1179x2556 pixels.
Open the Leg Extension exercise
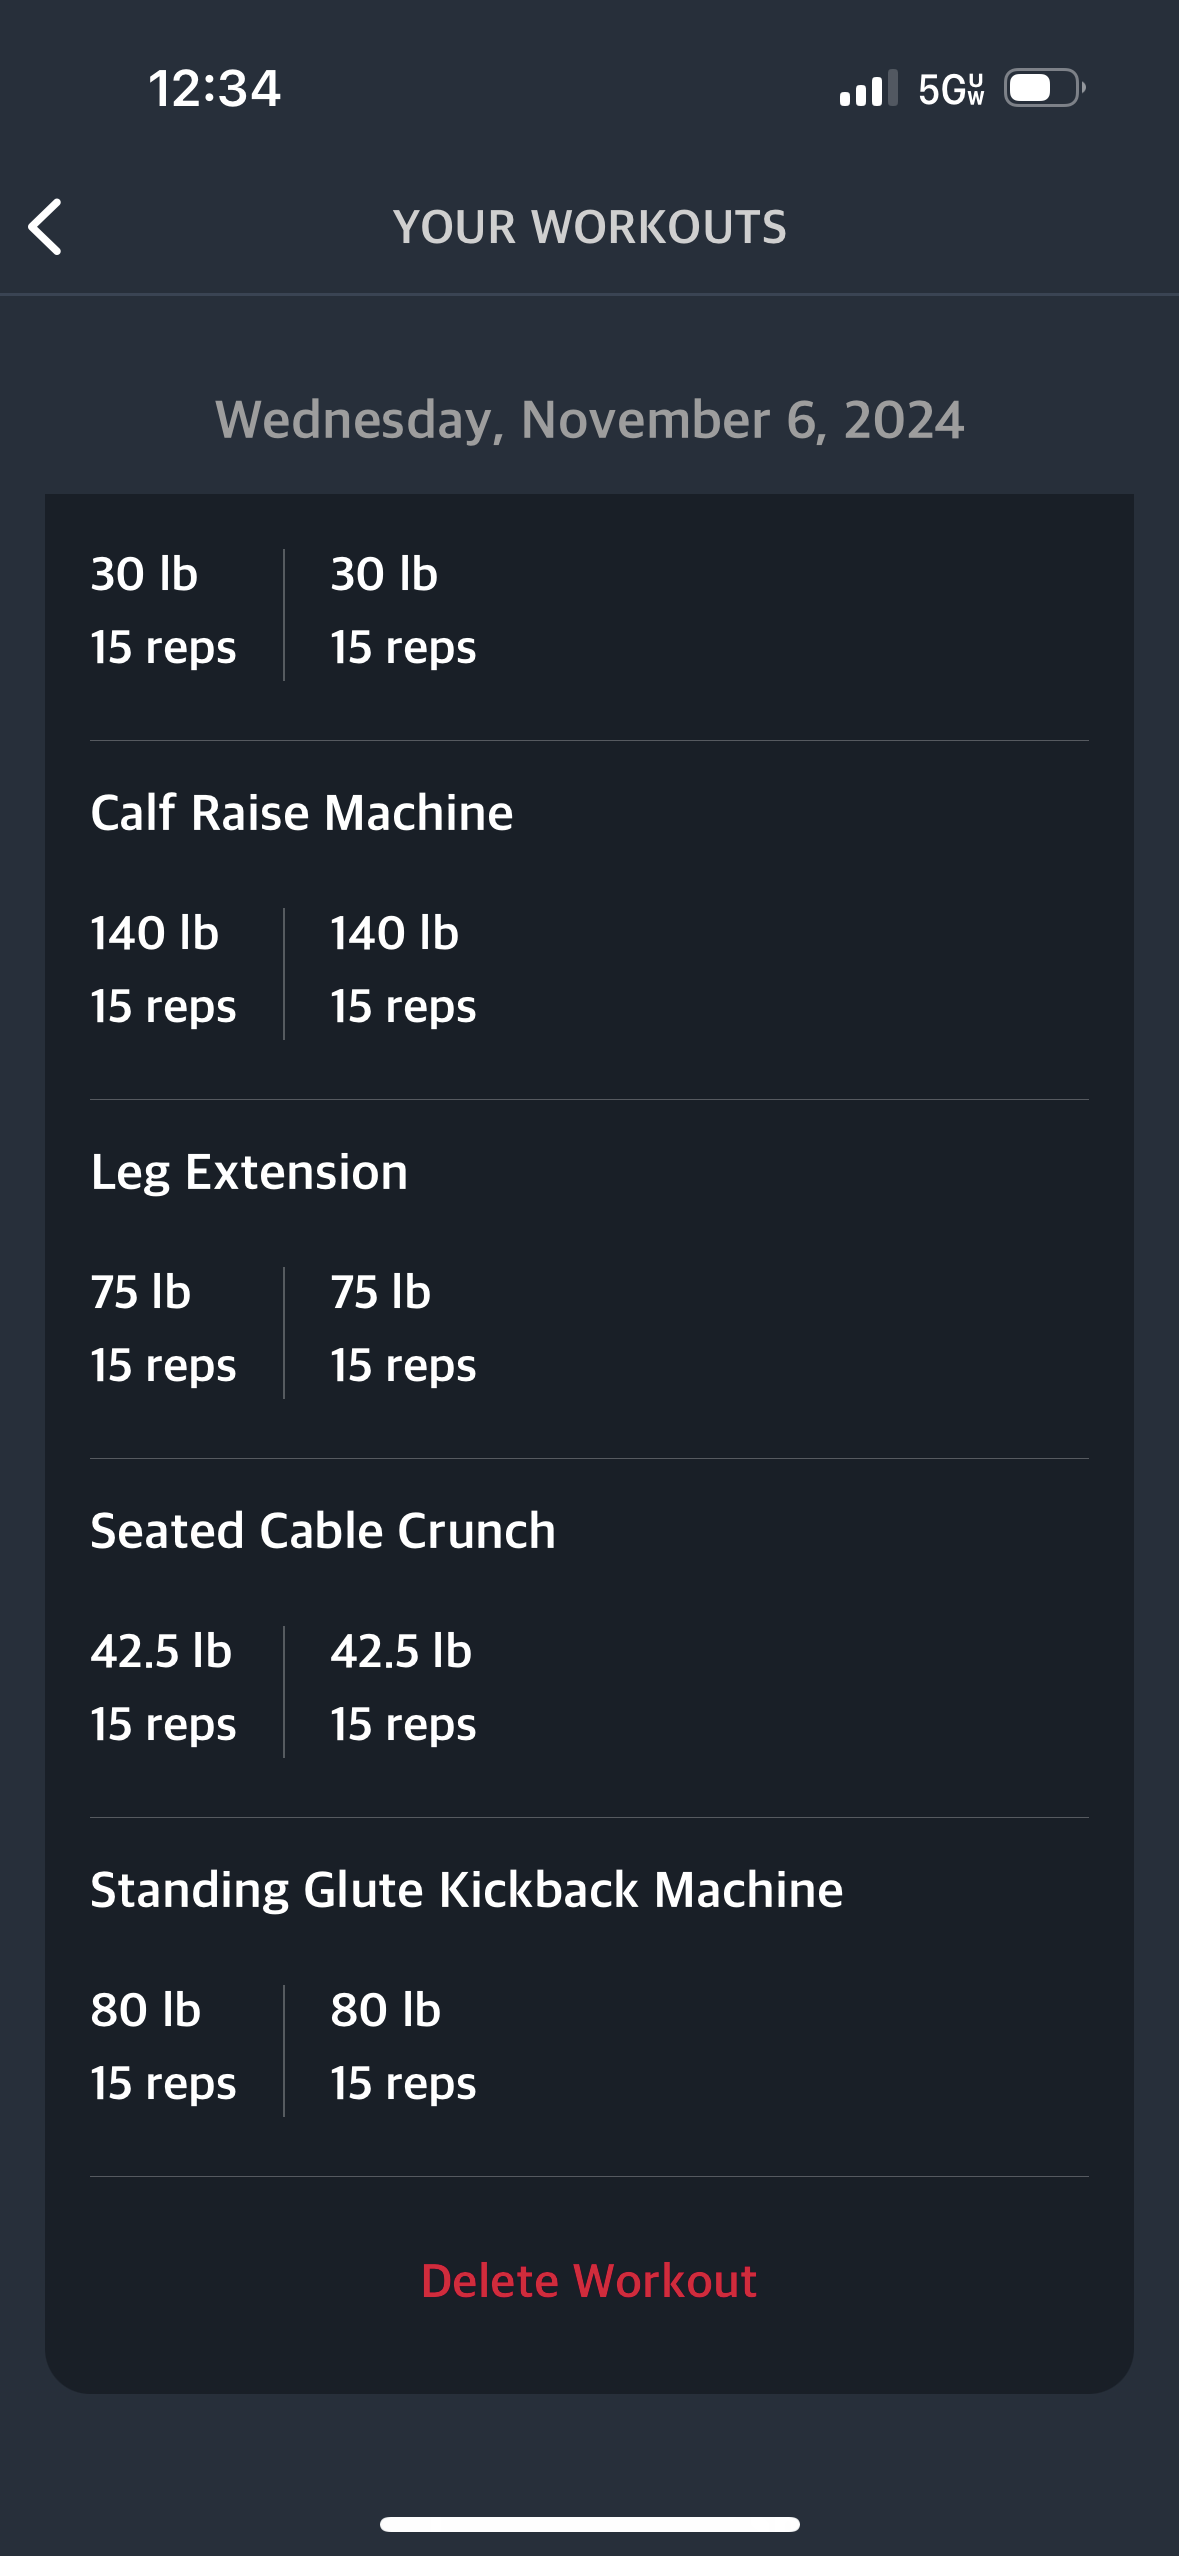[x=249, y=1172]
